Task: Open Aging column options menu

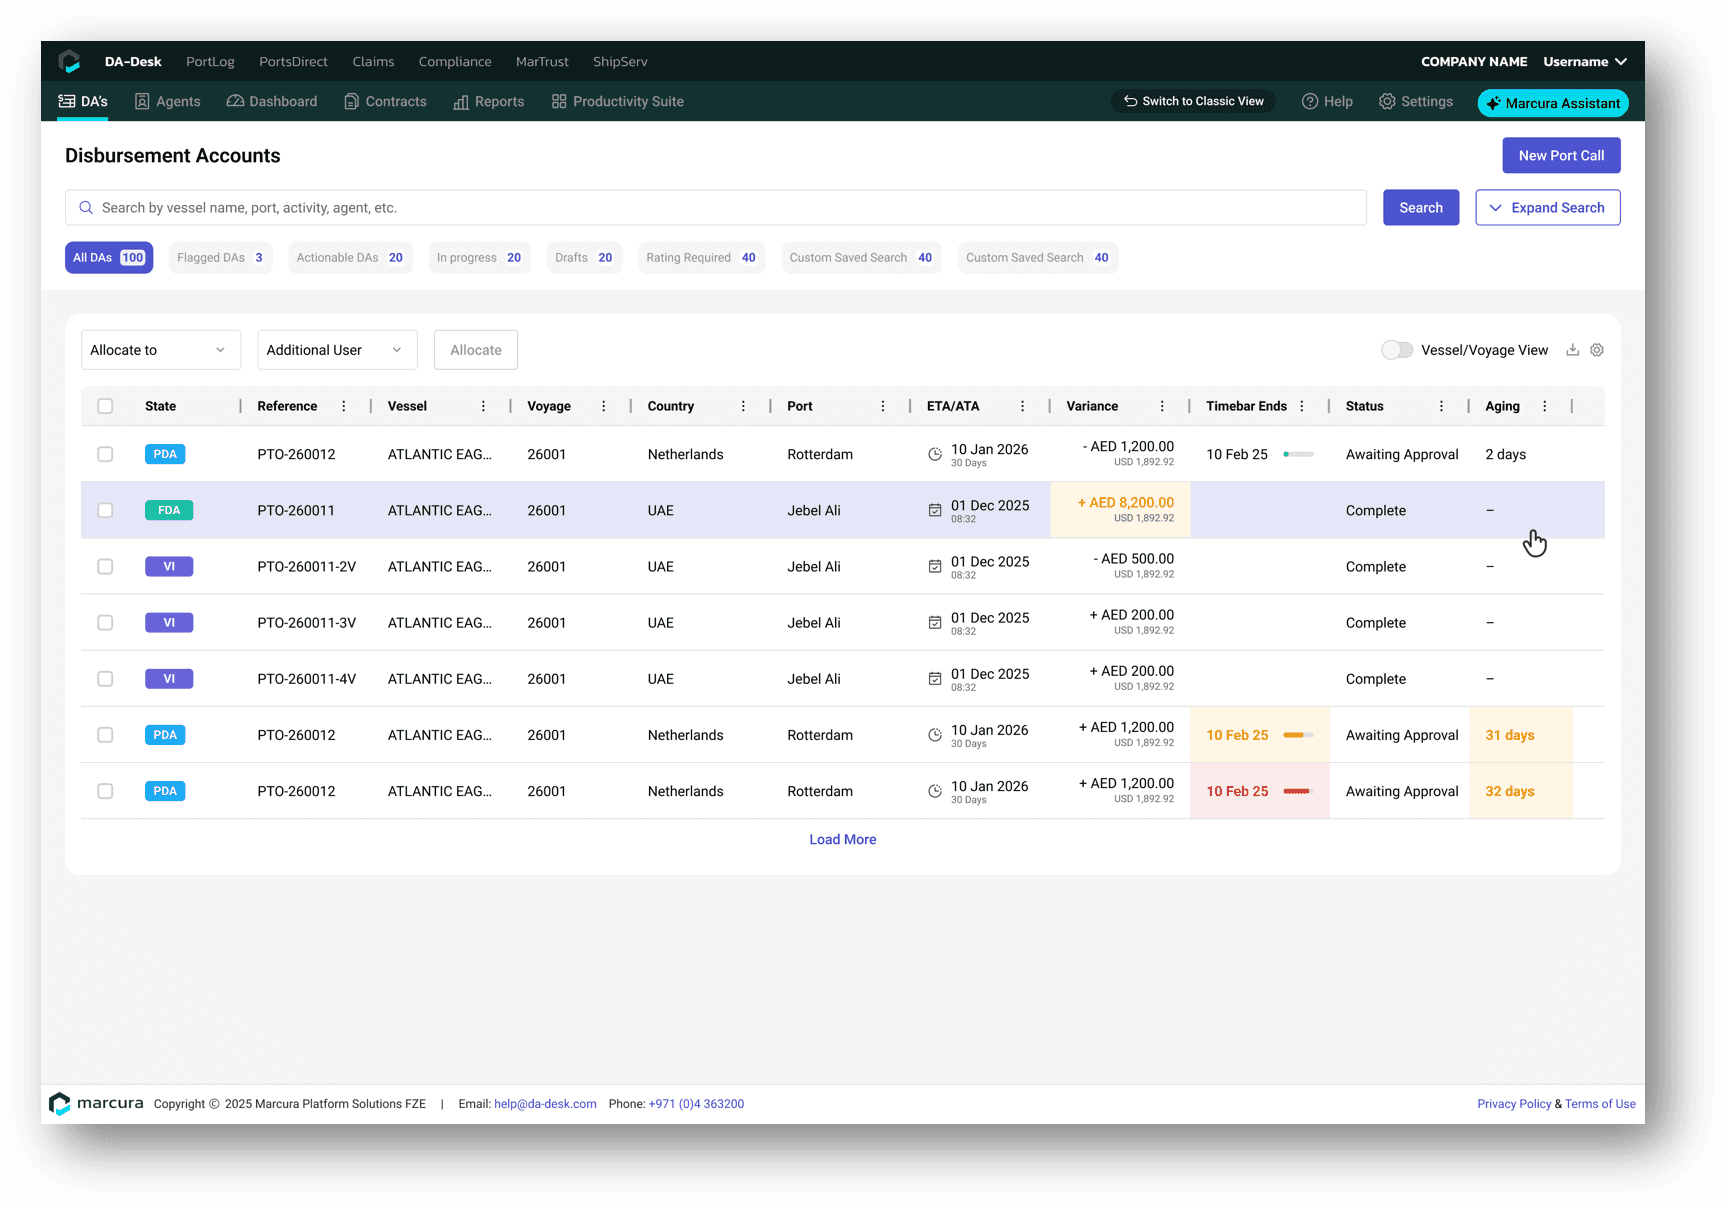Action: pos(1545,406)
